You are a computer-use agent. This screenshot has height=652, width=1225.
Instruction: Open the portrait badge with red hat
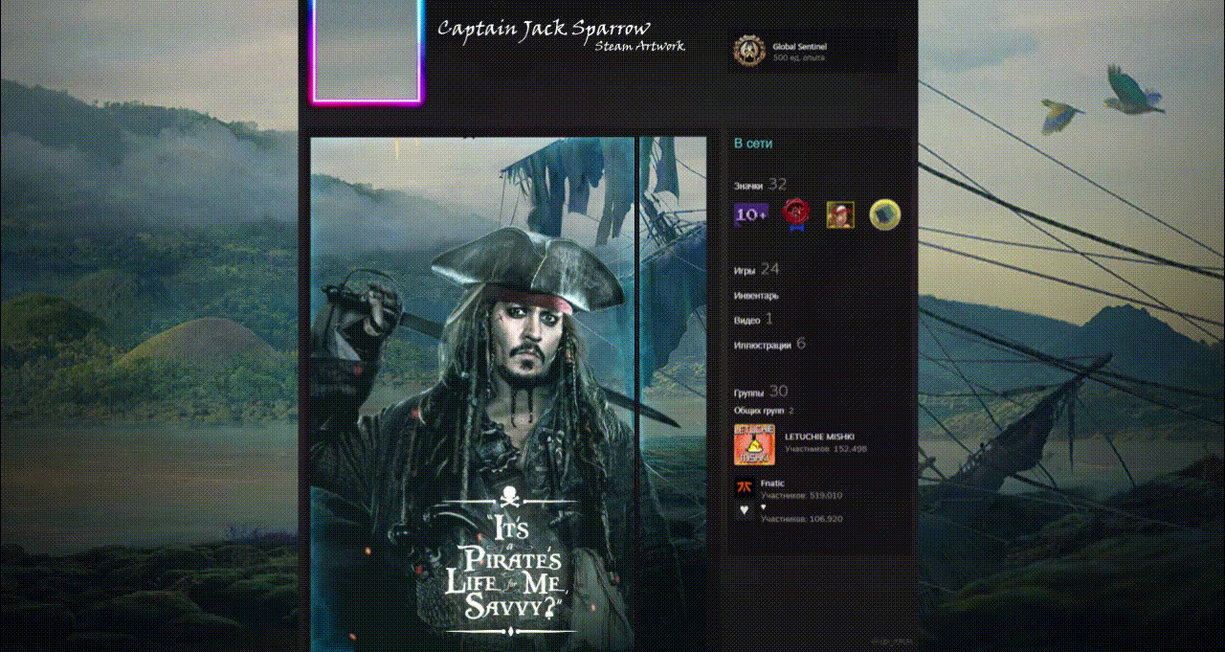[x=840, y=214]
